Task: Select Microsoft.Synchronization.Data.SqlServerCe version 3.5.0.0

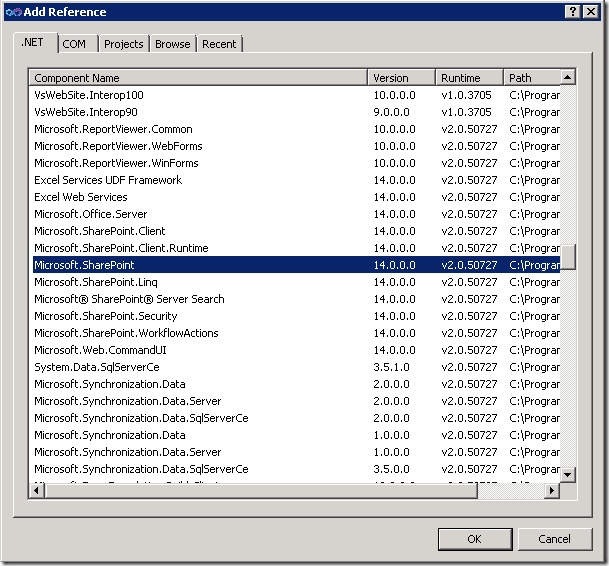Action: tap(296, 469)
